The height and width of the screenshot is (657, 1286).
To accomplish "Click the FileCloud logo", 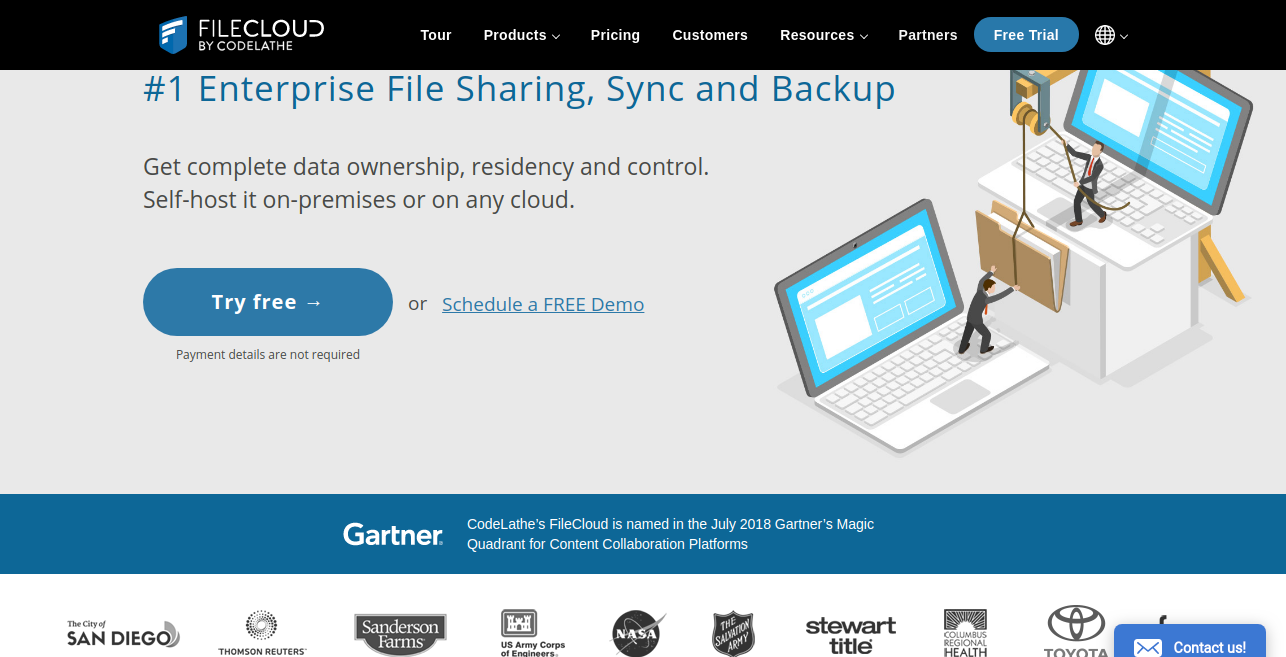I will click(240, 34).
